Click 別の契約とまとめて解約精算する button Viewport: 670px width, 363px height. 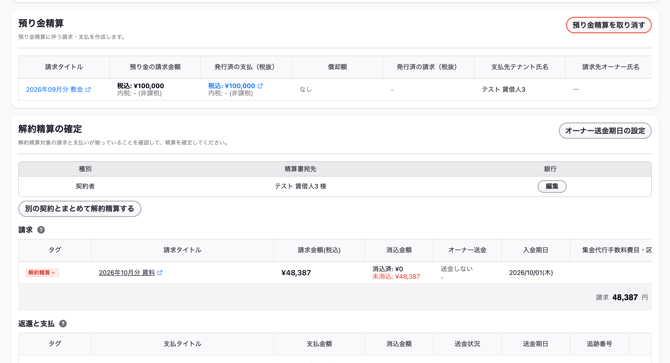(79, 209)
